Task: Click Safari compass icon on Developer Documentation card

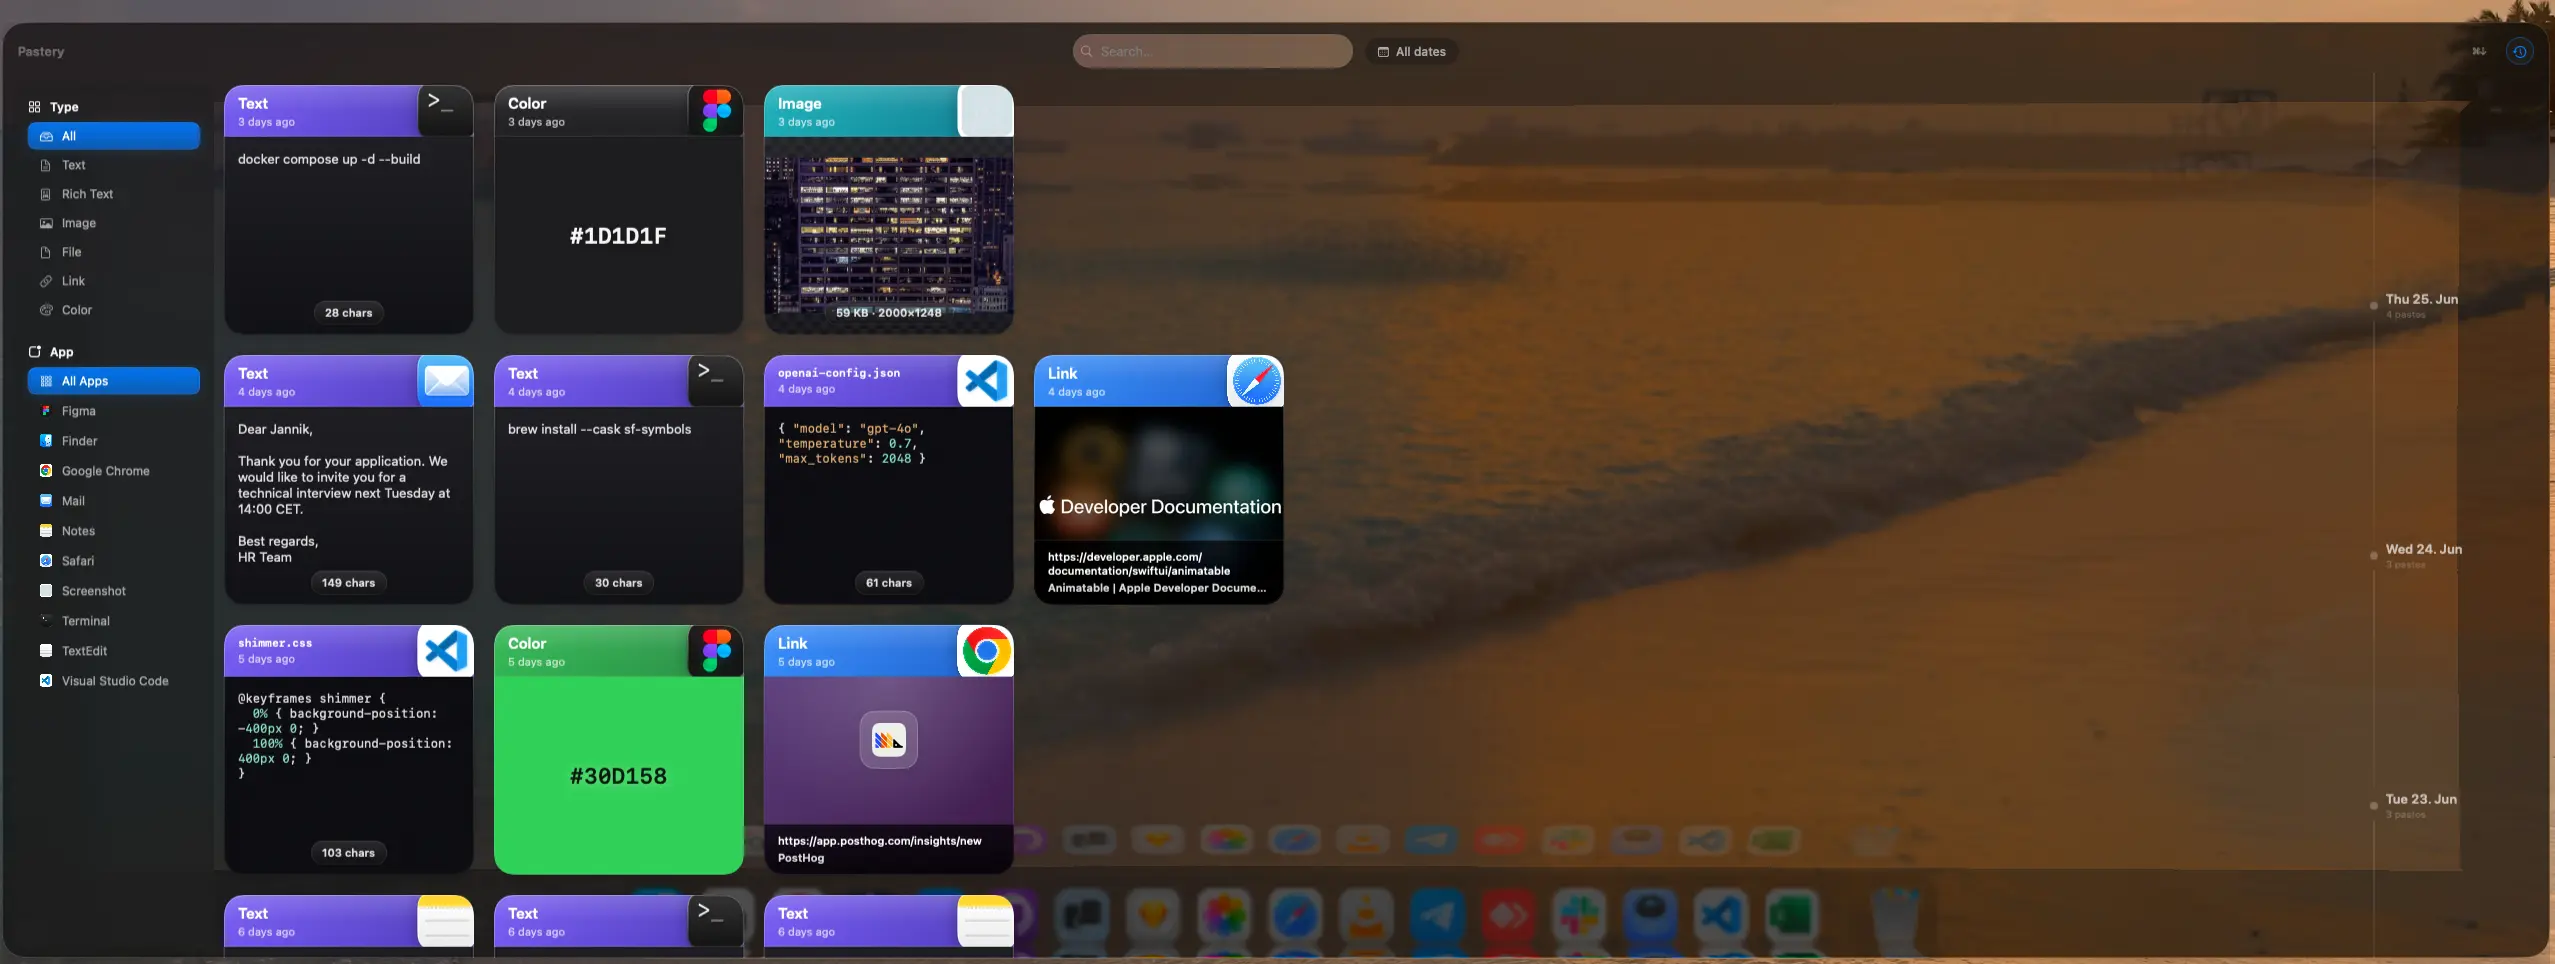Action: pos(1256,381)
